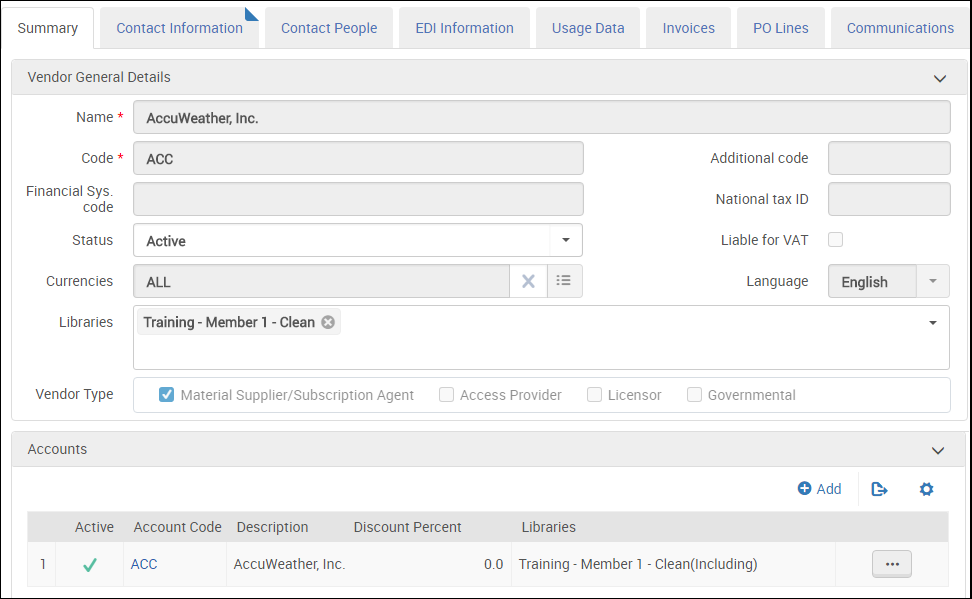Click into the National tax ID field
The height and width of the screenshot is (599, 972).
(888, 199)
